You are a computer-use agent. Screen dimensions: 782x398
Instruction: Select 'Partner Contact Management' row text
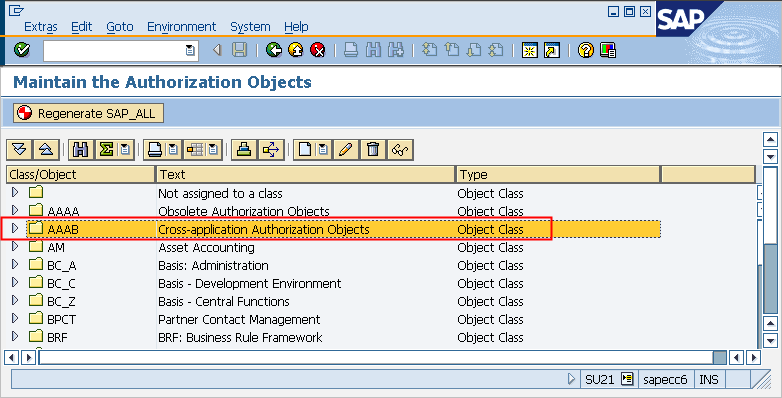click(239, 319)
